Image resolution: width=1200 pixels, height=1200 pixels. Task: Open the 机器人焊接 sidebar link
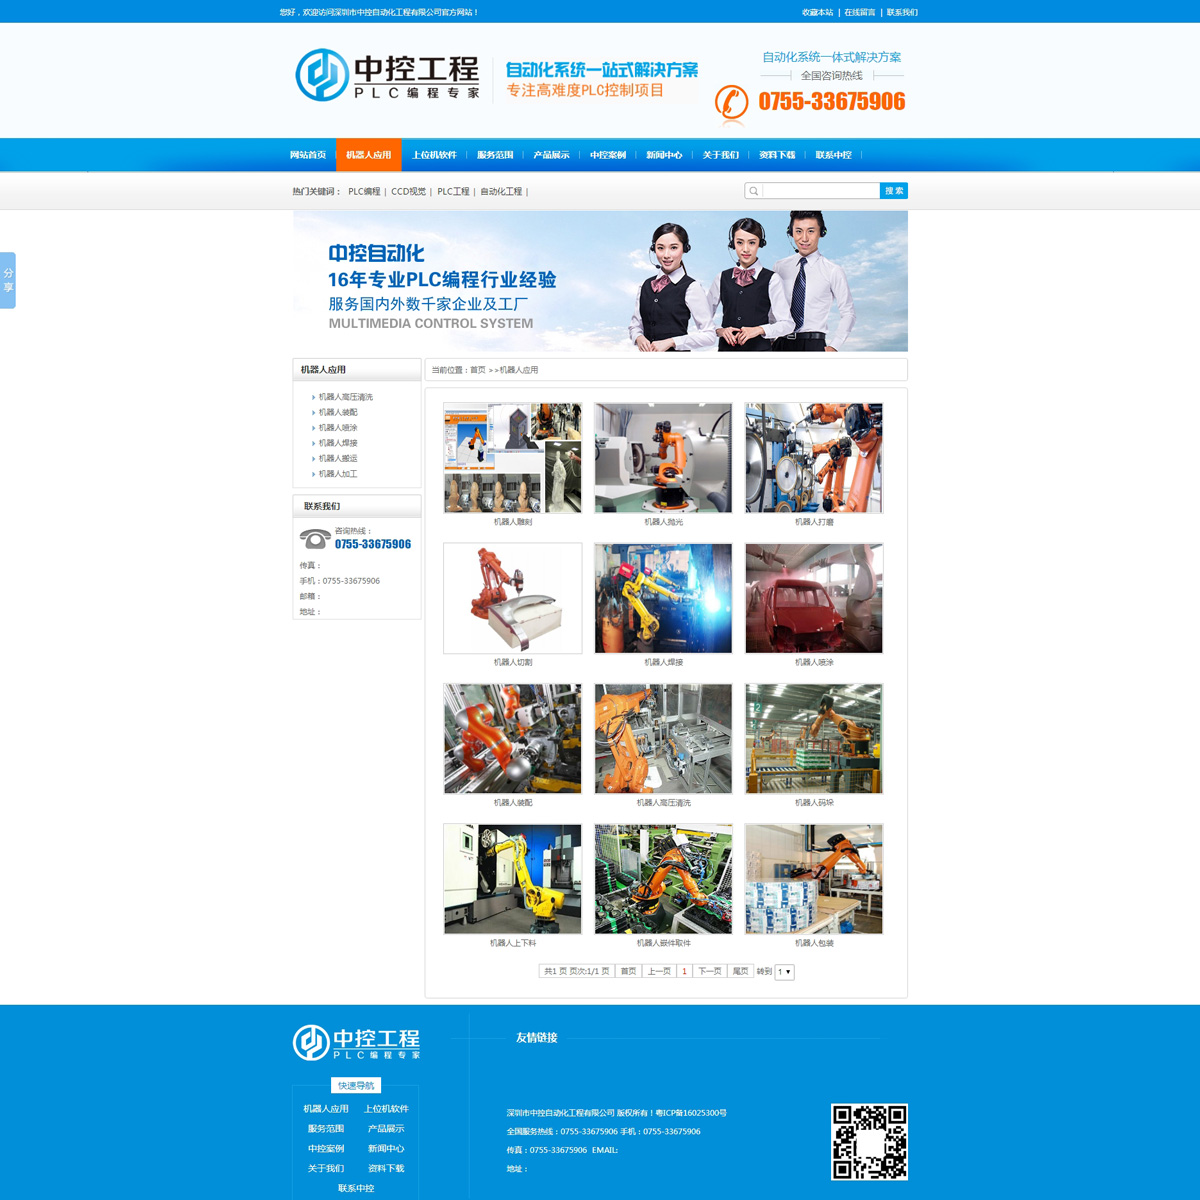point(338,443)
